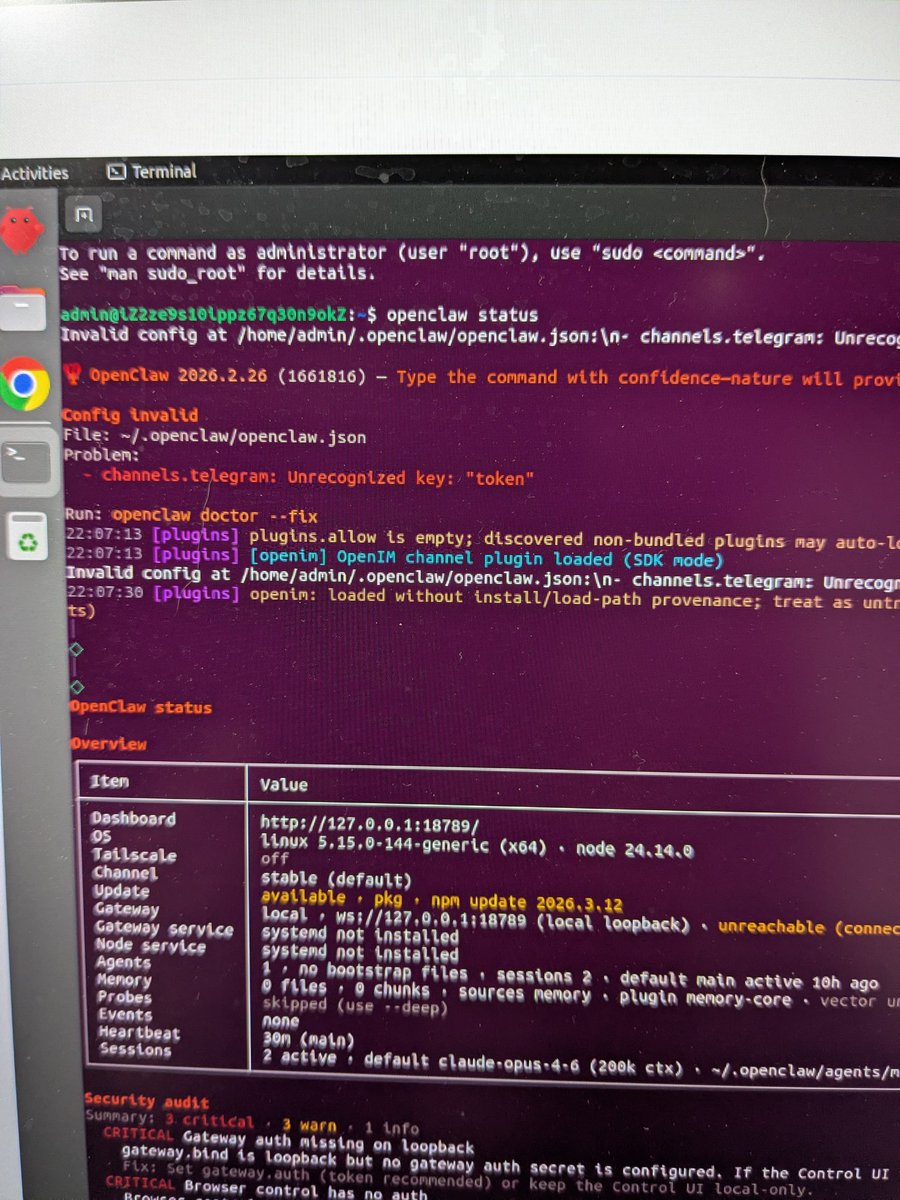Screen dimensions: 900x1200
Task: Open the Terminal app menu in top bar
Action: [152, 172]
